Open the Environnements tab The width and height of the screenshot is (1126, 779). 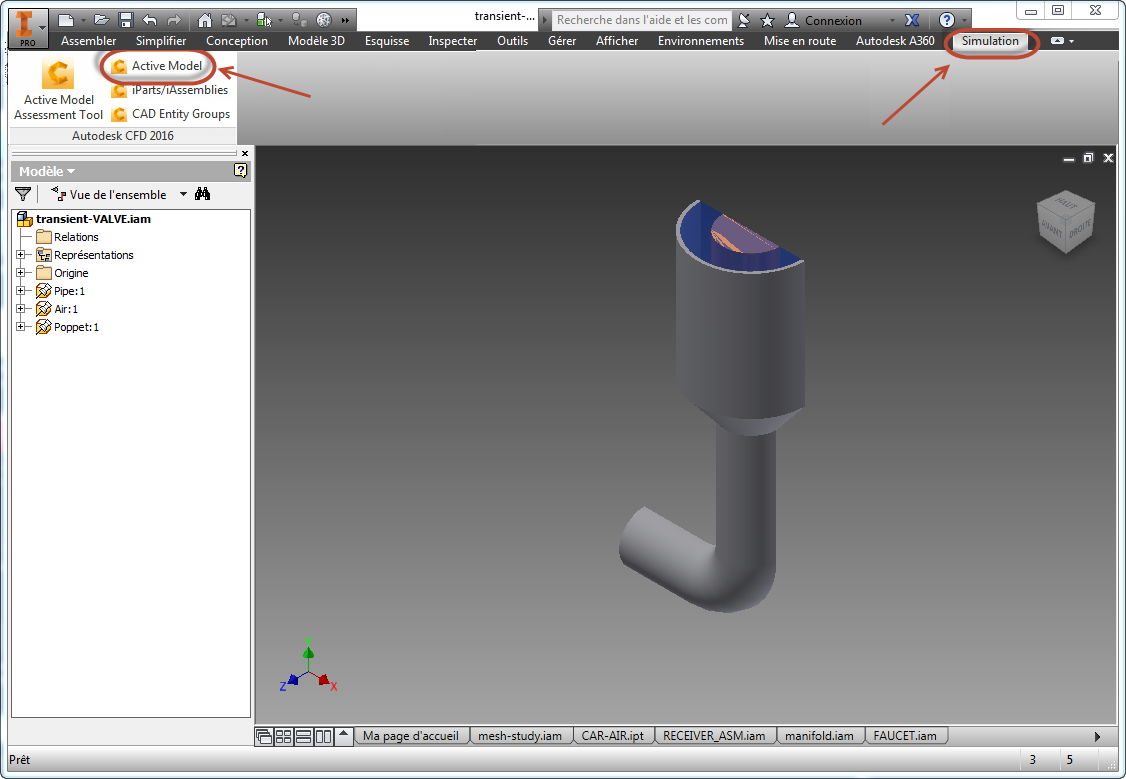coord(701,41)
